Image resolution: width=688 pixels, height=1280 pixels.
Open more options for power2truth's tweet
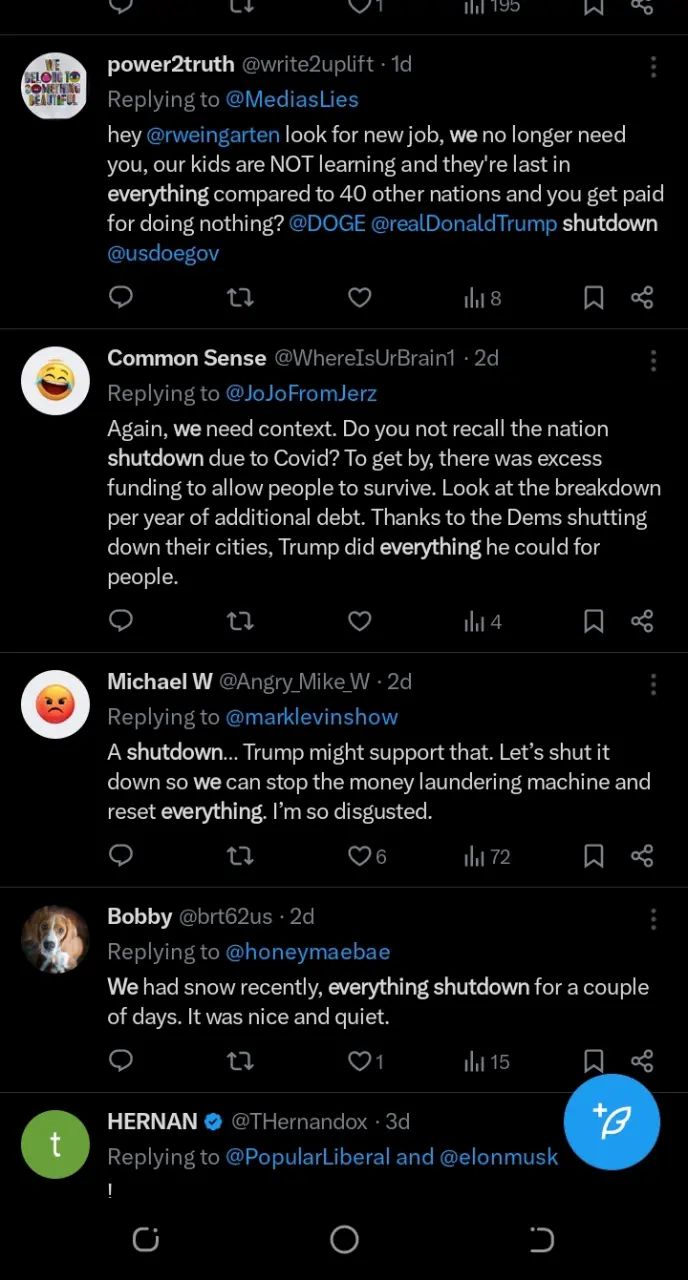(x=653, y=66)
